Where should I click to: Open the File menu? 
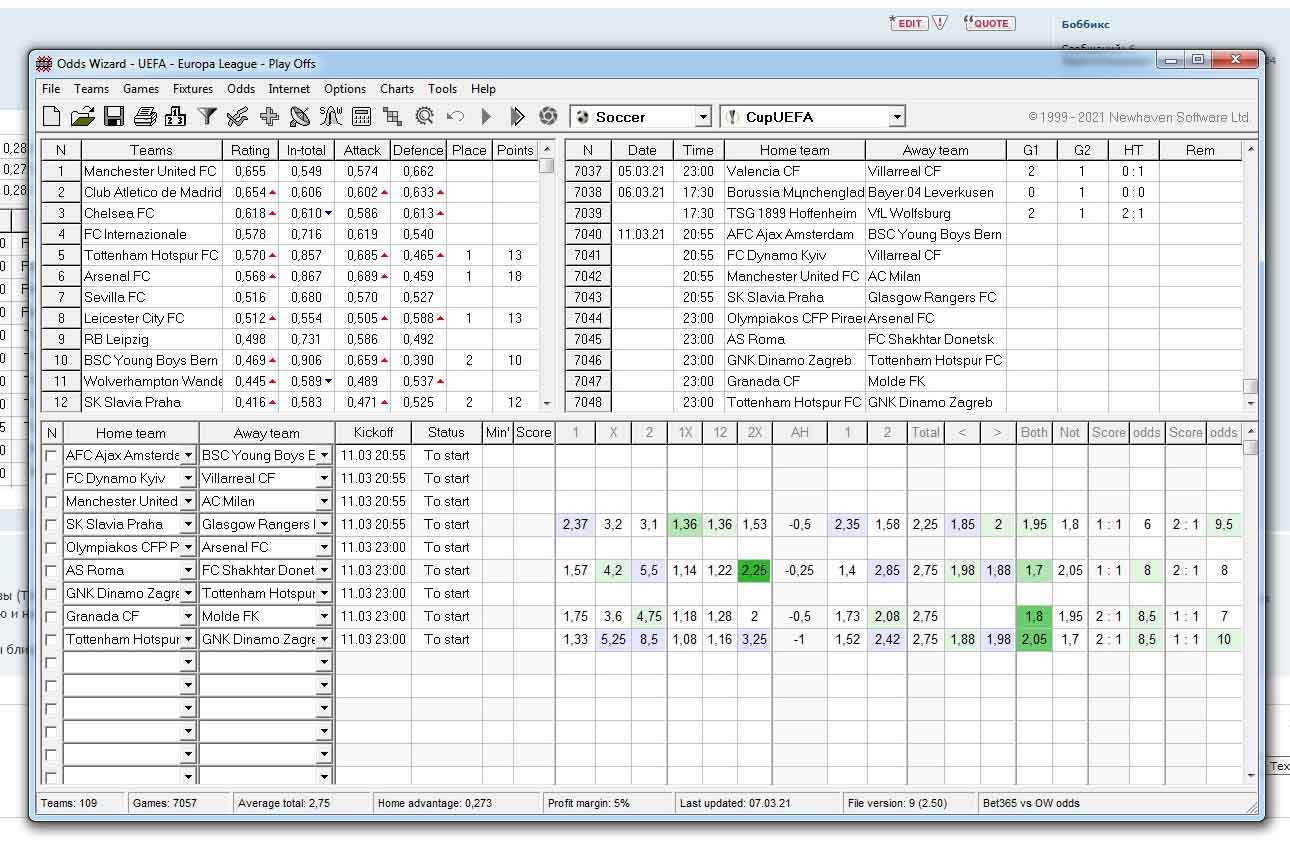pos(51,89)
